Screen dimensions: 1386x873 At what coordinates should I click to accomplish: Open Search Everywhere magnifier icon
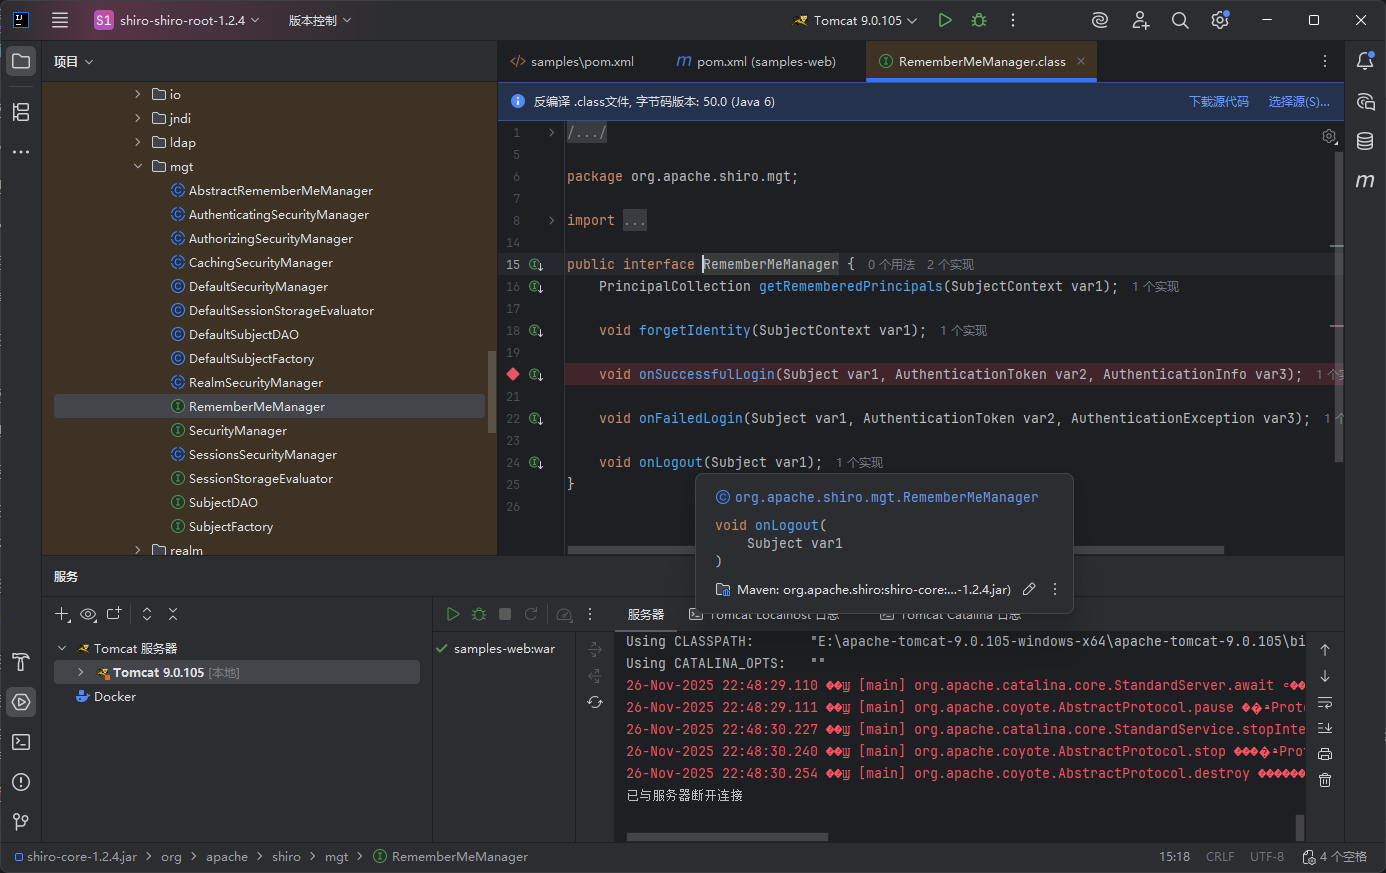pyautogui.click(x=1180, y=20)
